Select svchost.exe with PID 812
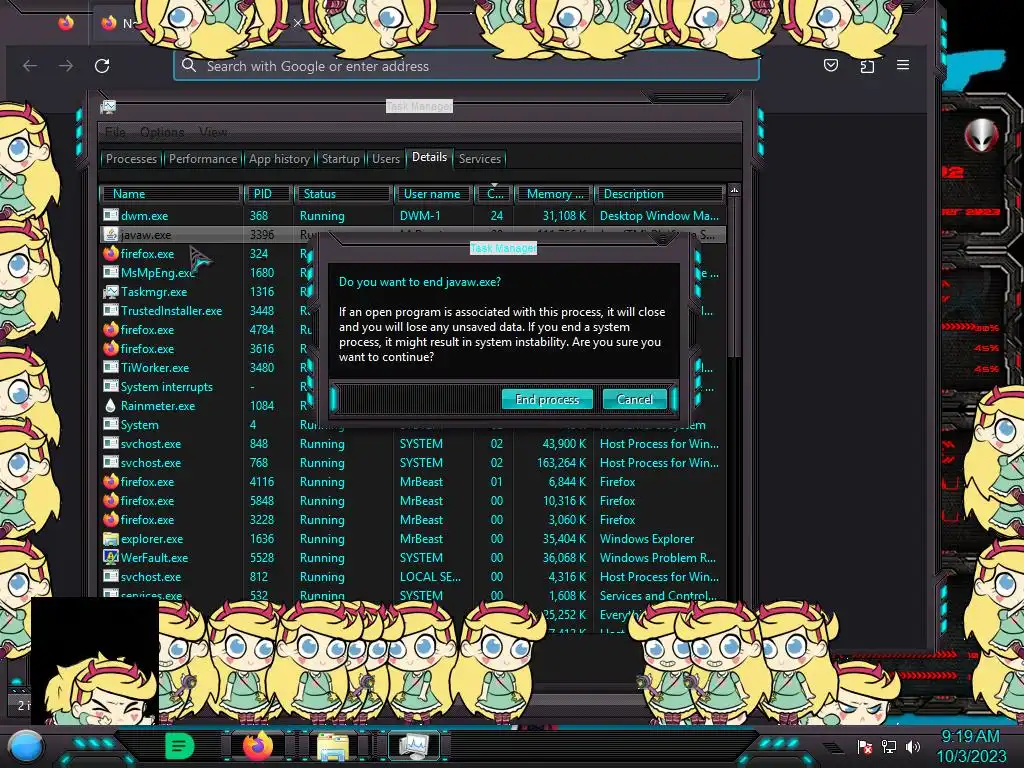This screenshot has width=1024, height=768. 413,577
